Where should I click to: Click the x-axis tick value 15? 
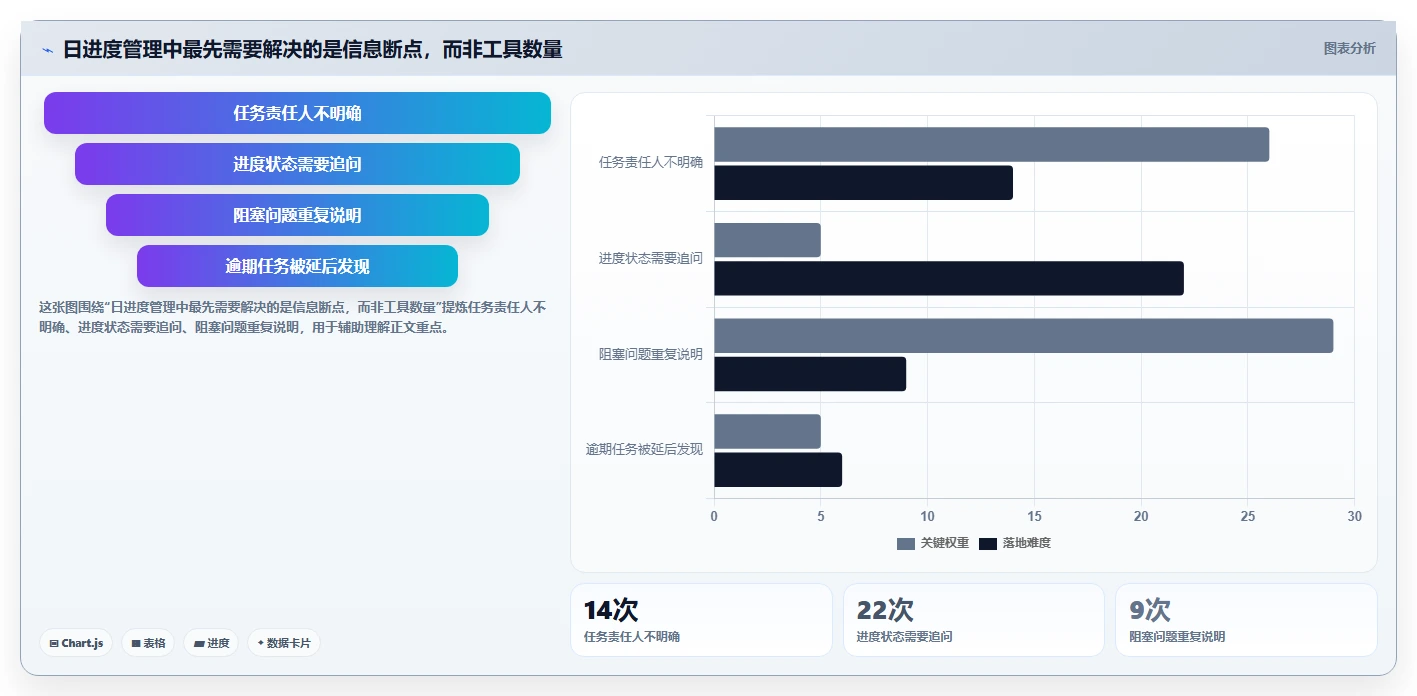(x=1034, y=516)
